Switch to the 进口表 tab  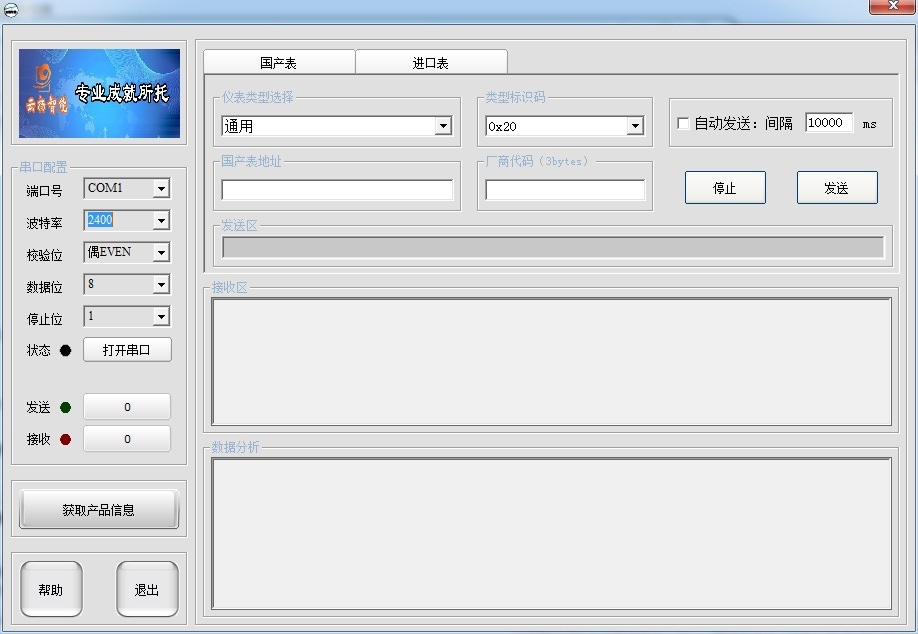(431, 63)
